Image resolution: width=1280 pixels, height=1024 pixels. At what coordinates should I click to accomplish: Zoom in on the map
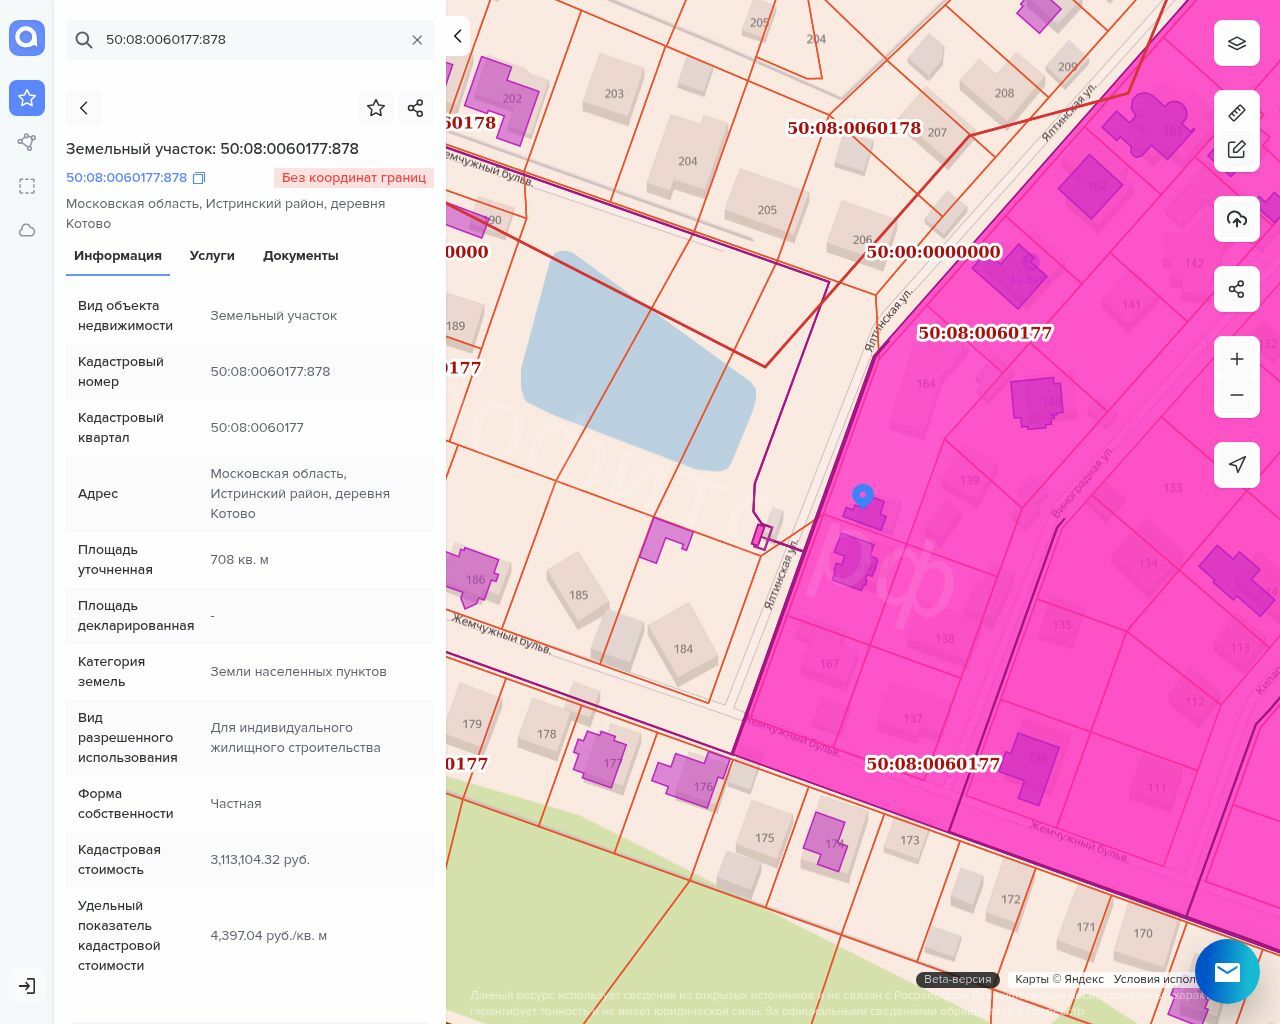pyautogui.click(x=1236, y=359)
